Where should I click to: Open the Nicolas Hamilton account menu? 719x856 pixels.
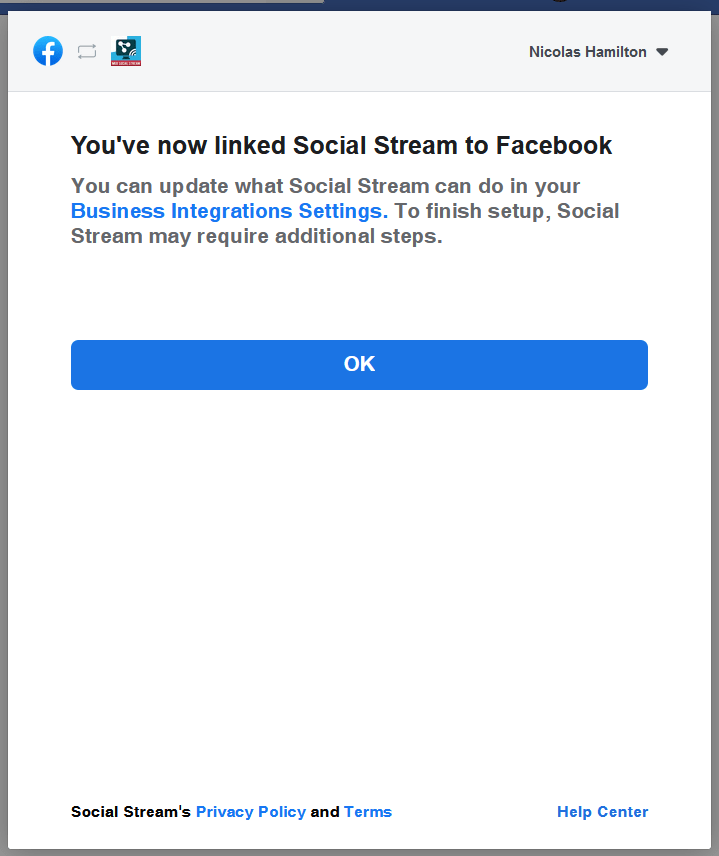pyautogui.click(x=598, y=52)
